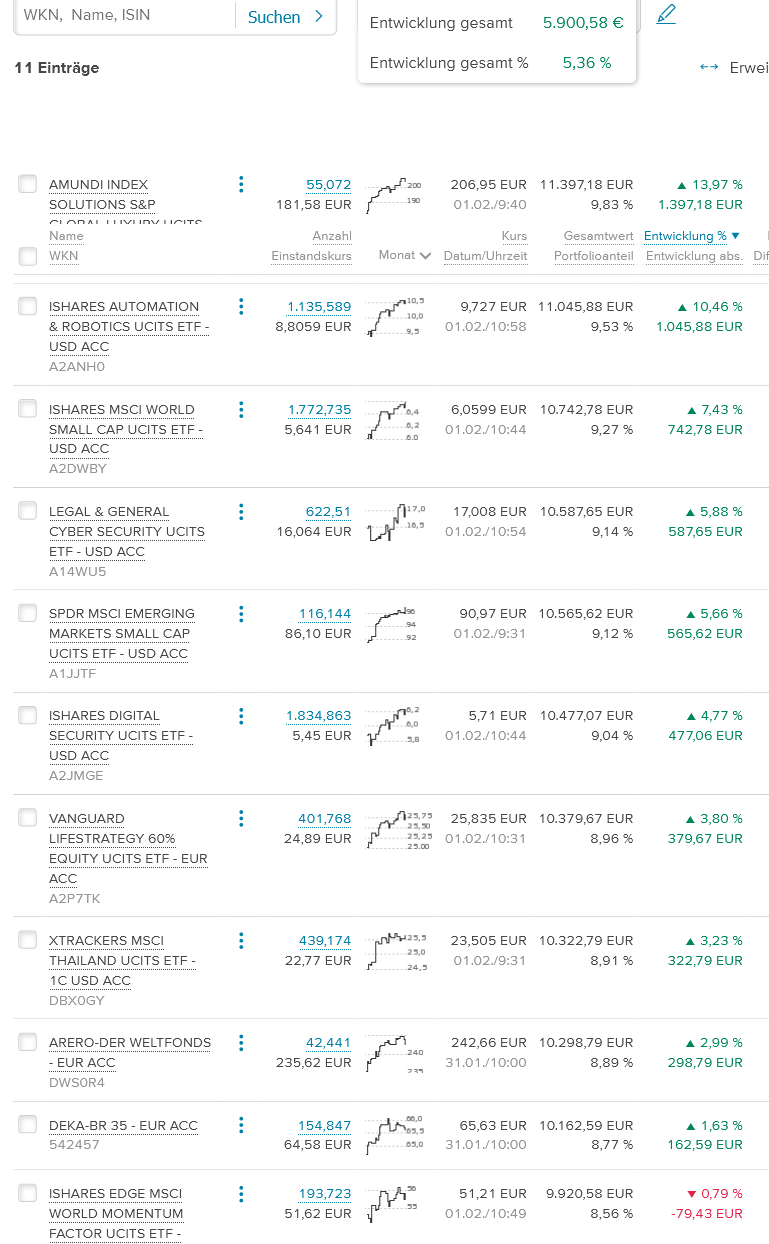Click the Suchen search button

point(285,17)
